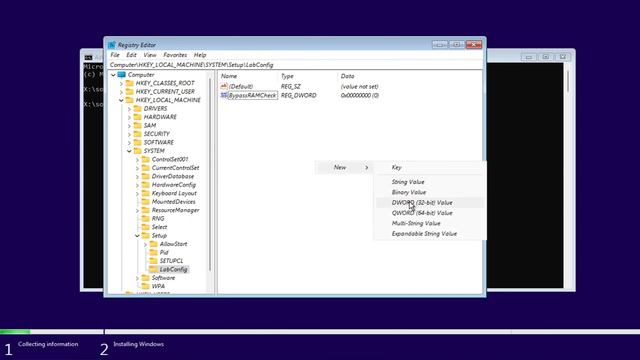Click the RNG folder icon

[146, 219]
